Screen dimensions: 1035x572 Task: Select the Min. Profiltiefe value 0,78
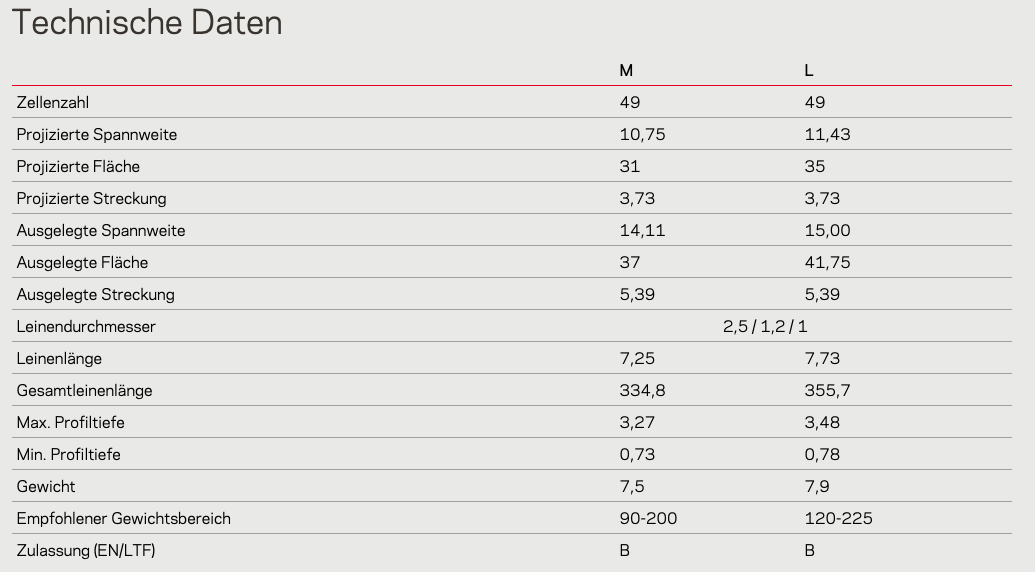point(822,455)
